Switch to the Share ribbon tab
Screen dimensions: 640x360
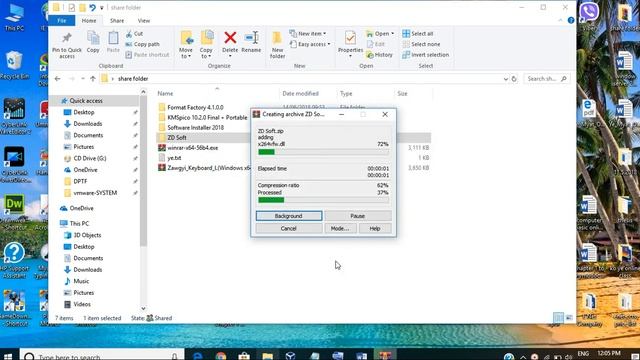[x=117, y=20]
